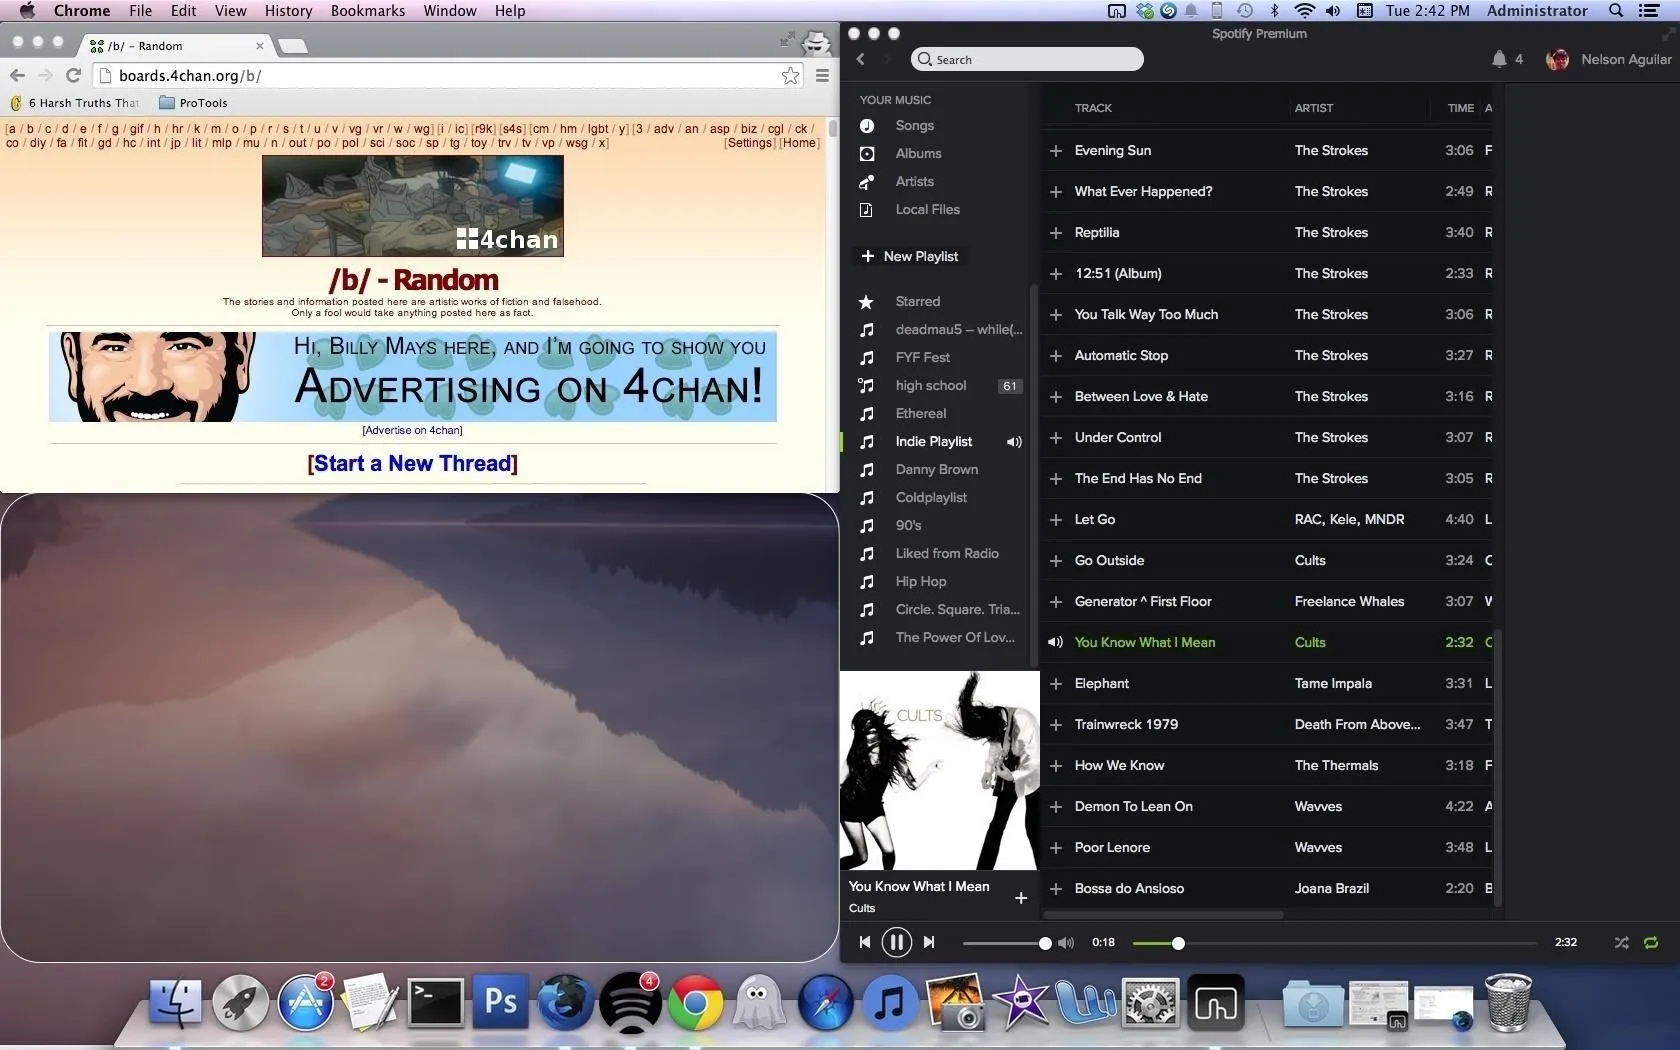Image resolution: width=1680 pixels, height=1050 pixels.
Task: Open Terminal from the Dock
Action: 435,1002
